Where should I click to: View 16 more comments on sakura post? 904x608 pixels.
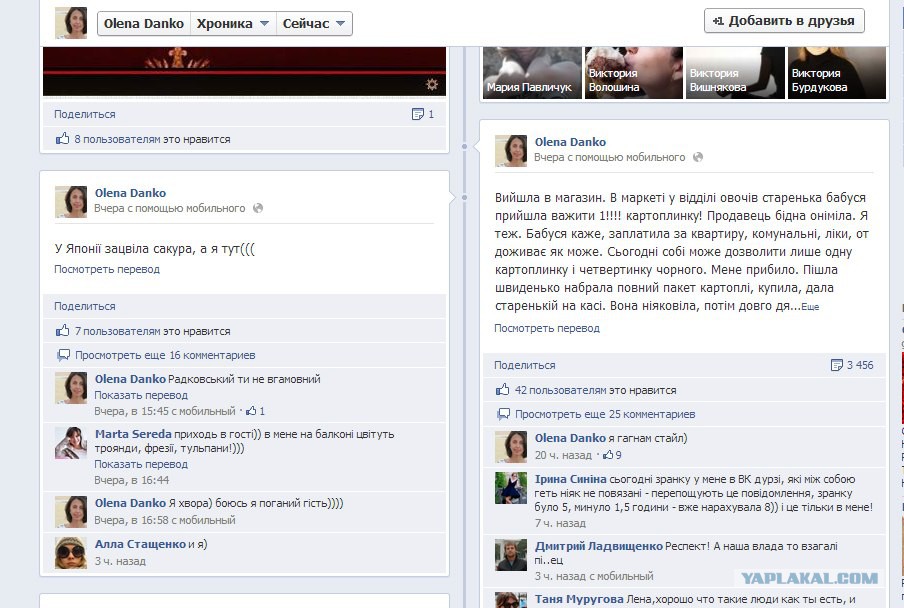(x=165, y=355)
